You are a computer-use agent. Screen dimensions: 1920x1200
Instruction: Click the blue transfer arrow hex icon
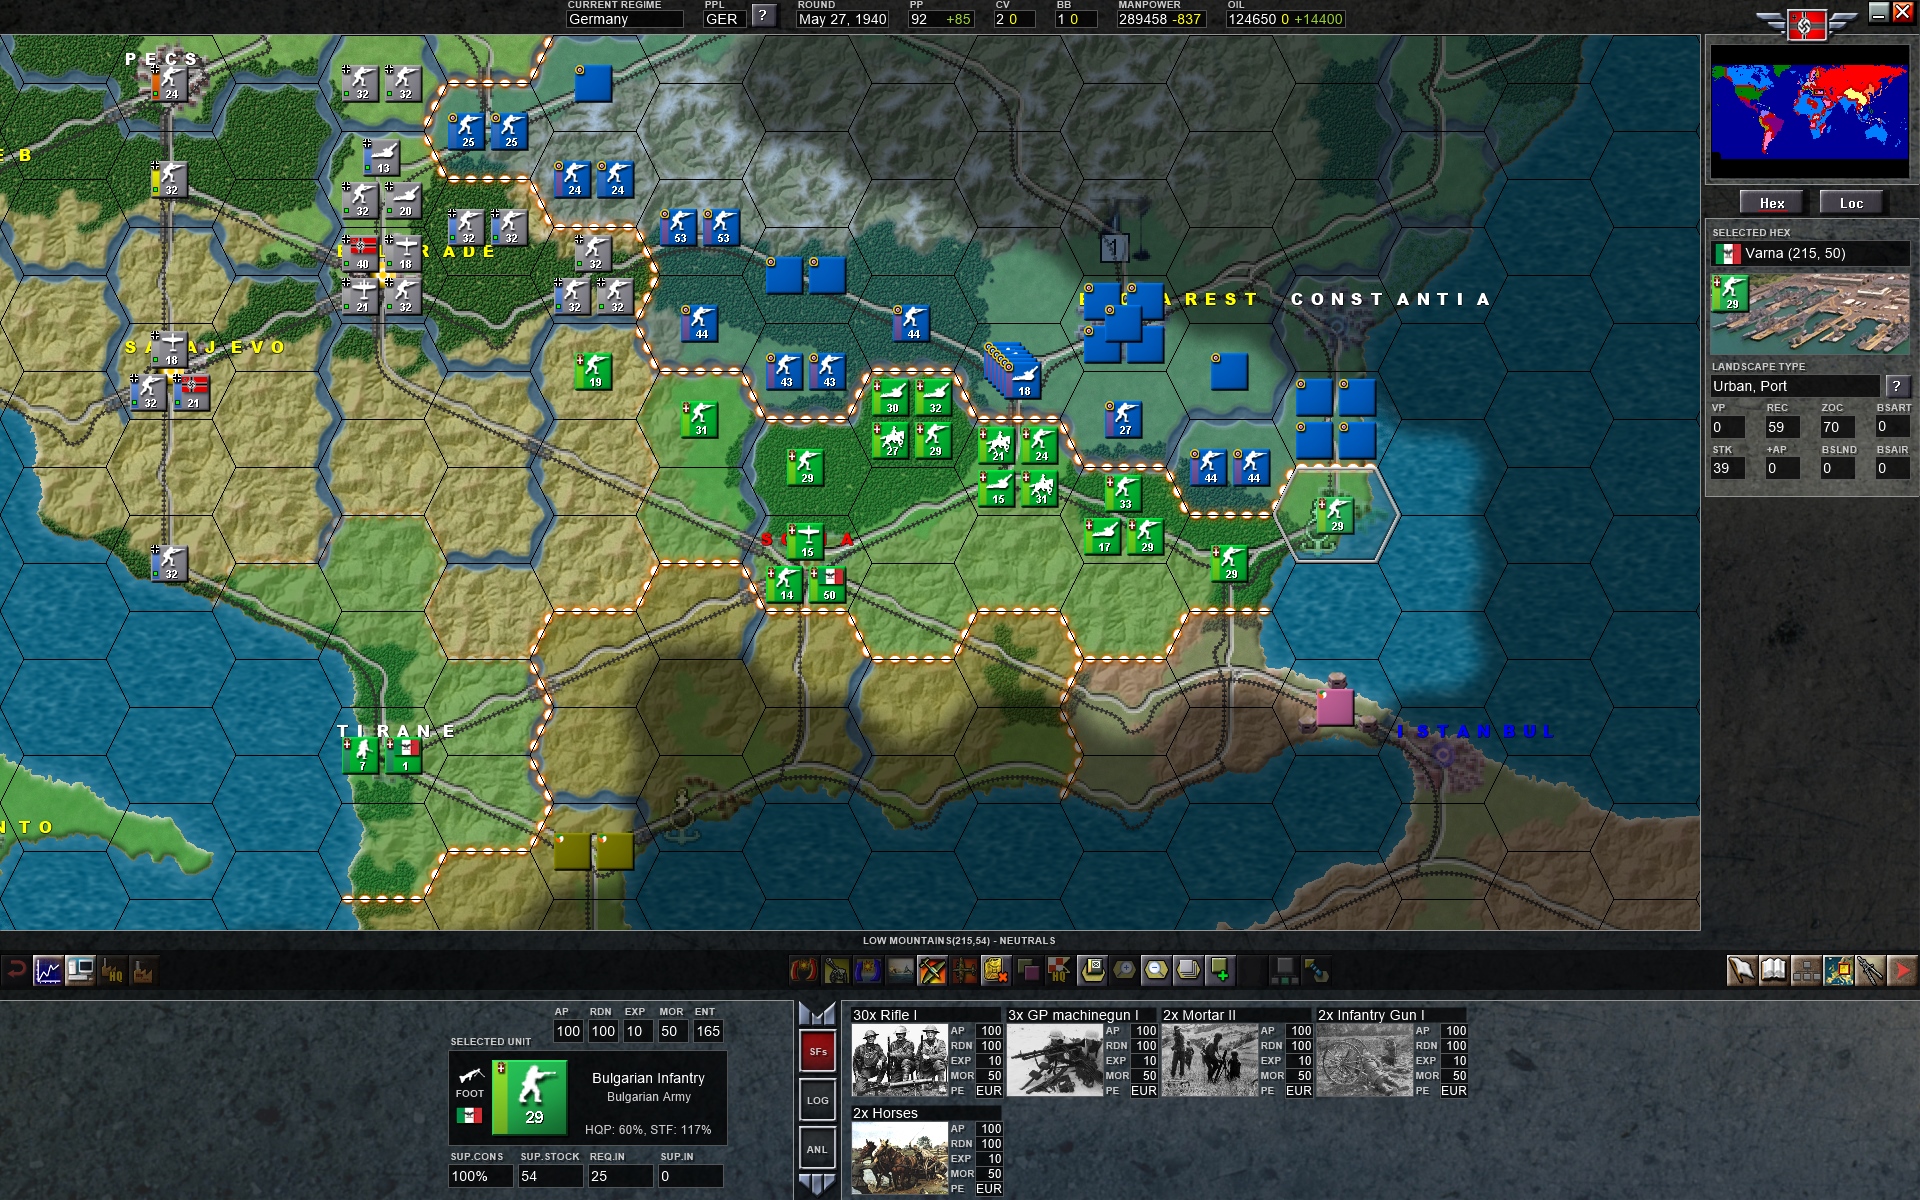pyautogui.click(x=1316, y=970)
